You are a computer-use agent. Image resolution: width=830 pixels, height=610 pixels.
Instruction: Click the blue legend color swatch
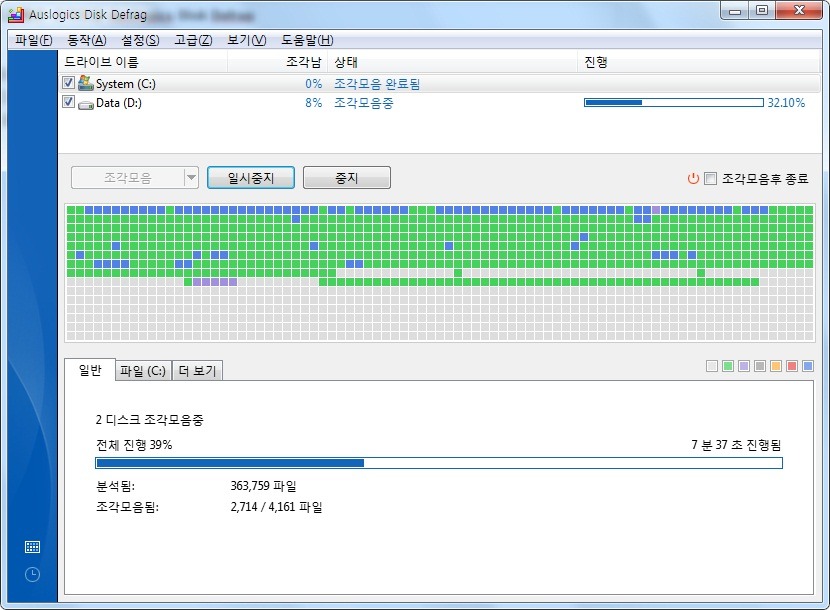(808, 366)
